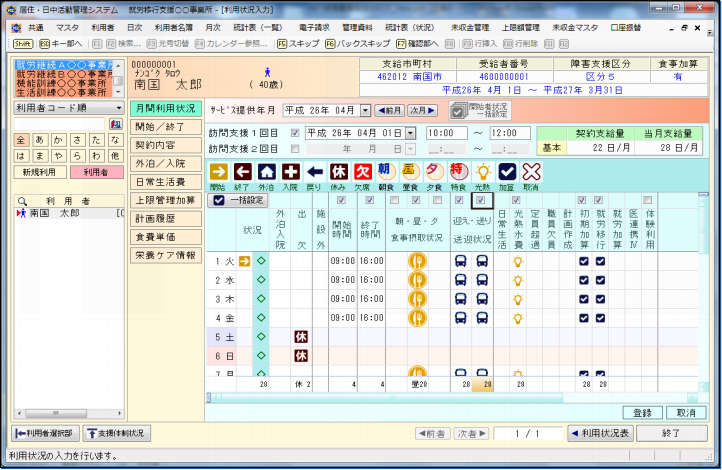Viewport: 722px width, 470px height.
Task: Open the サービス提供年月 dropdown
Action: click(365, 110)
